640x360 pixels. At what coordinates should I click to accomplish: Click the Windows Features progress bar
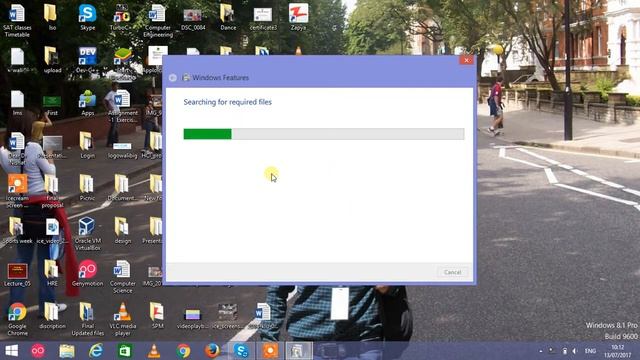324,134
